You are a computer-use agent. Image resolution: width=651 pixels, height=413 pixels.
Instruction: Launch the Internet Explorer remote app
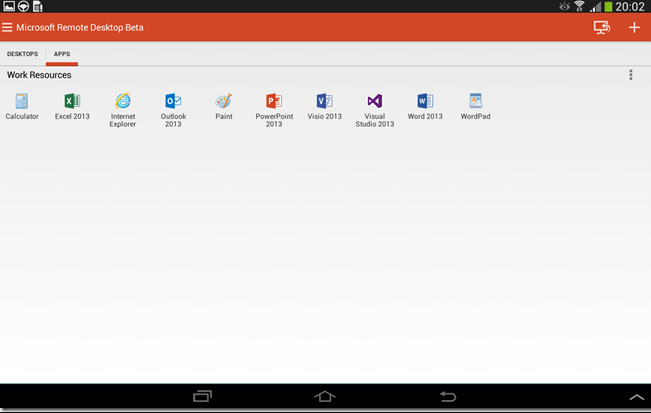(x=122, y=110)
